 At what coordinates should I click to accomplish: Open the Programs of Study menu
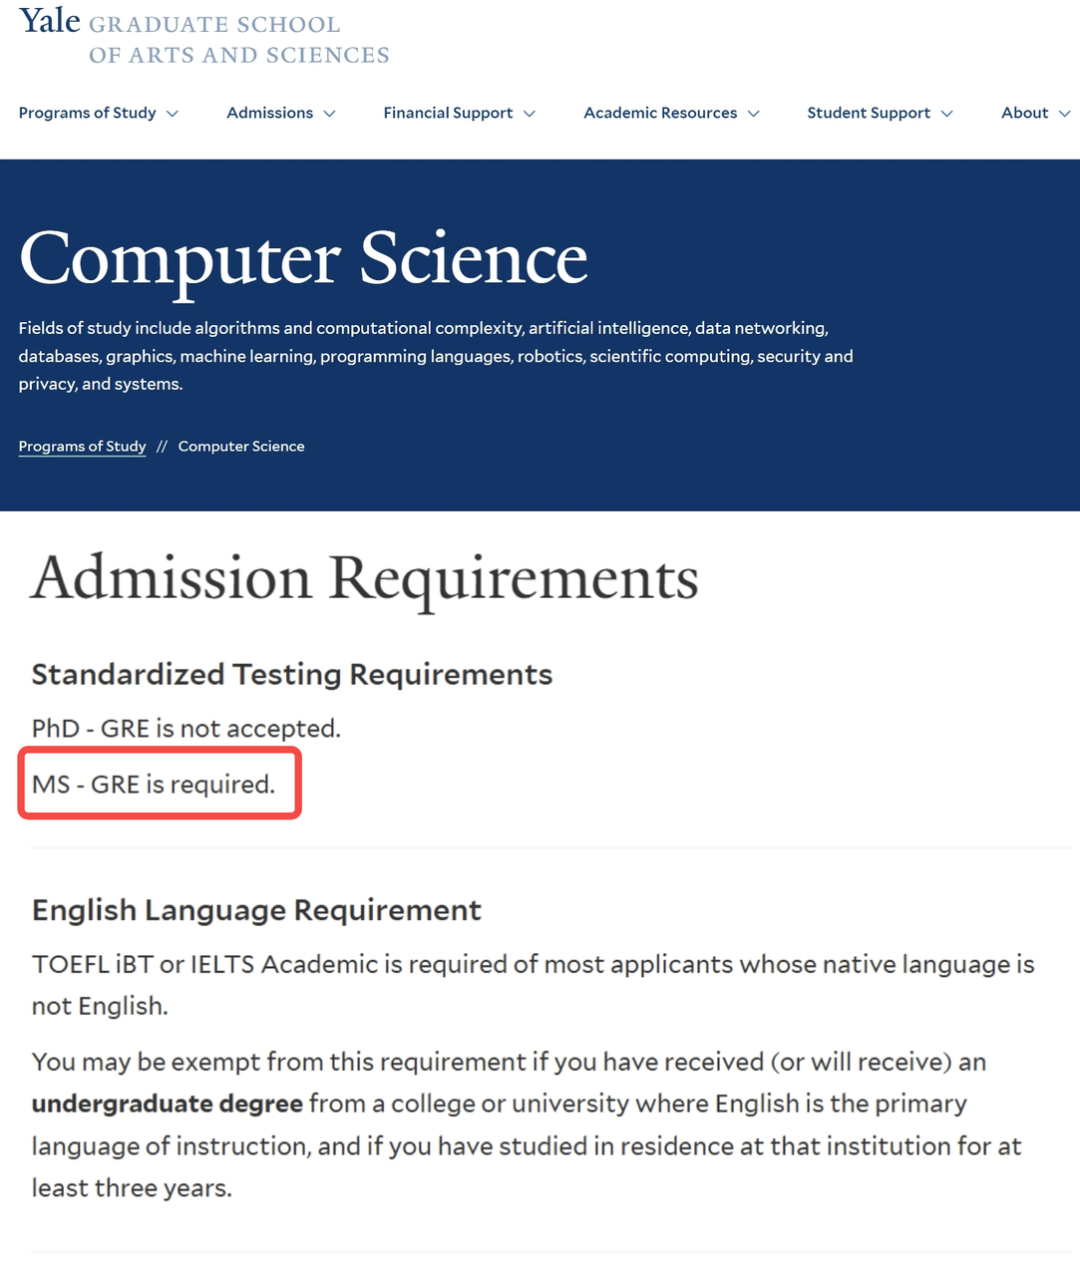click(x=98, y=113)
